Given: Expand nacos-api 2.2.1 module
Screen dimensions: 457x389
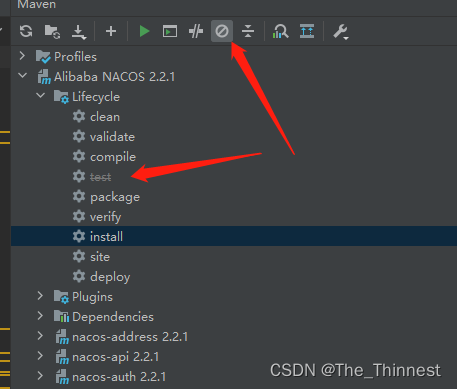Looking at the screenshot, I should click(40, 356).
